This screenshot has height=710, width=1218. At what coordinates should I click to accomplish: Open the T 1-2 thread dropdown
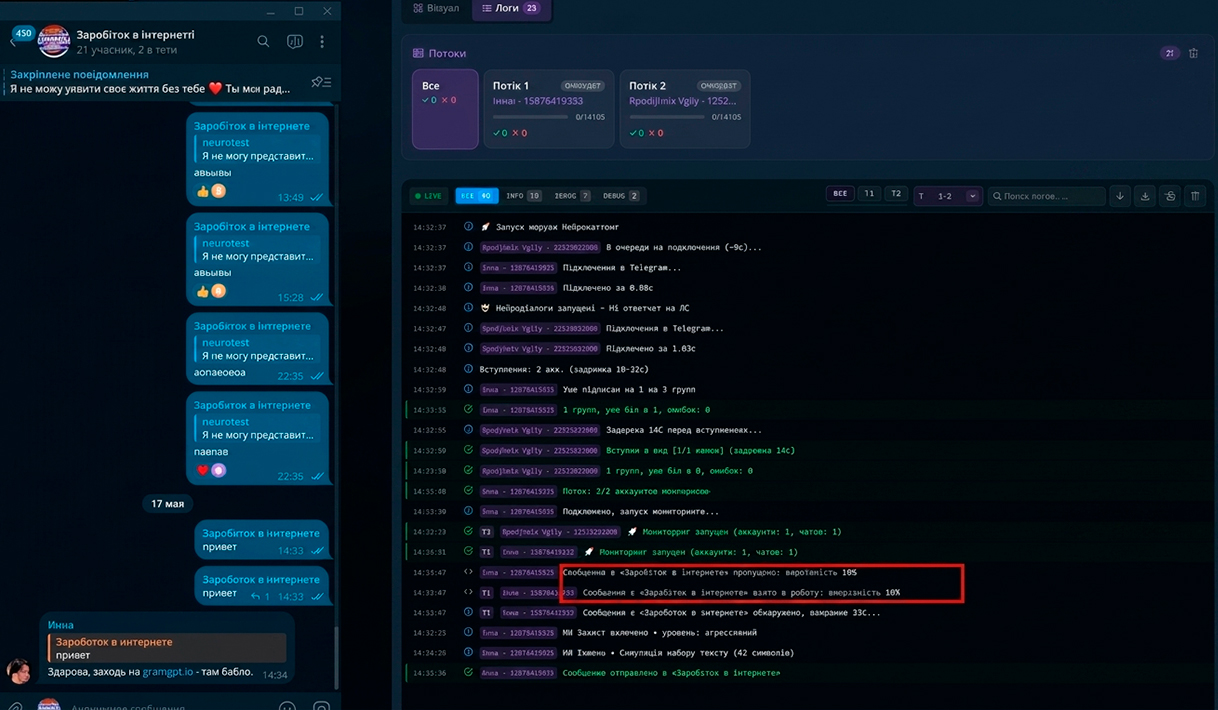click(947, 196)
